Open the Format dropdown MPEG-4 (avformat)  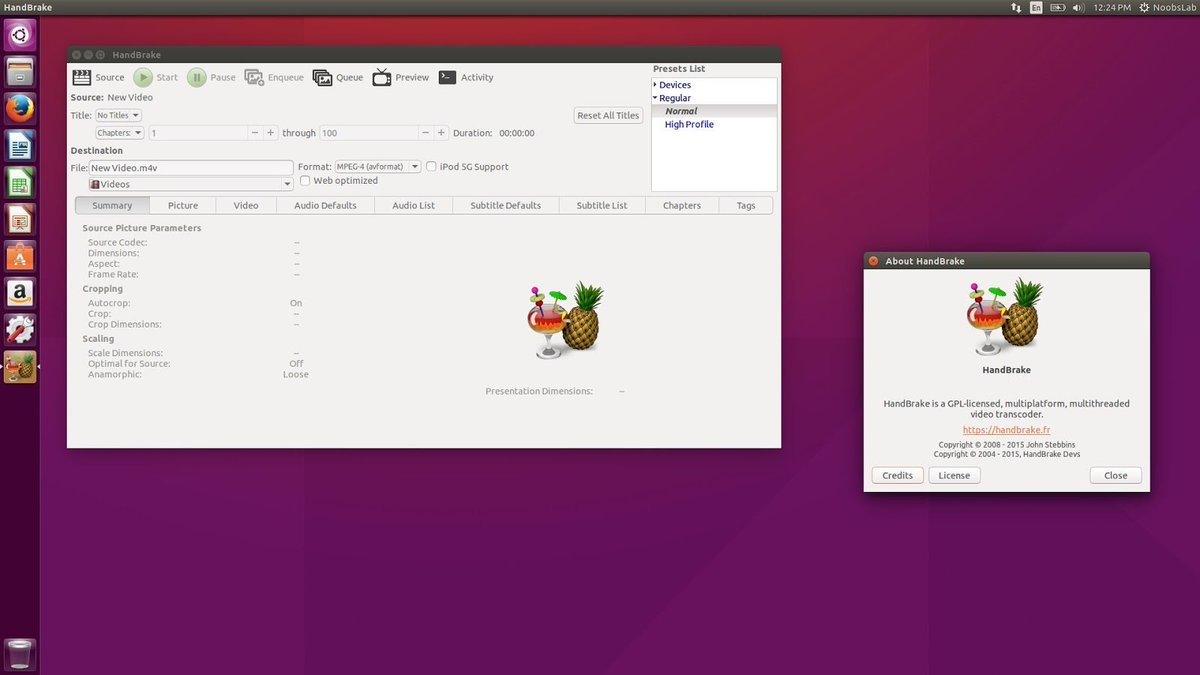coord(378,167)
